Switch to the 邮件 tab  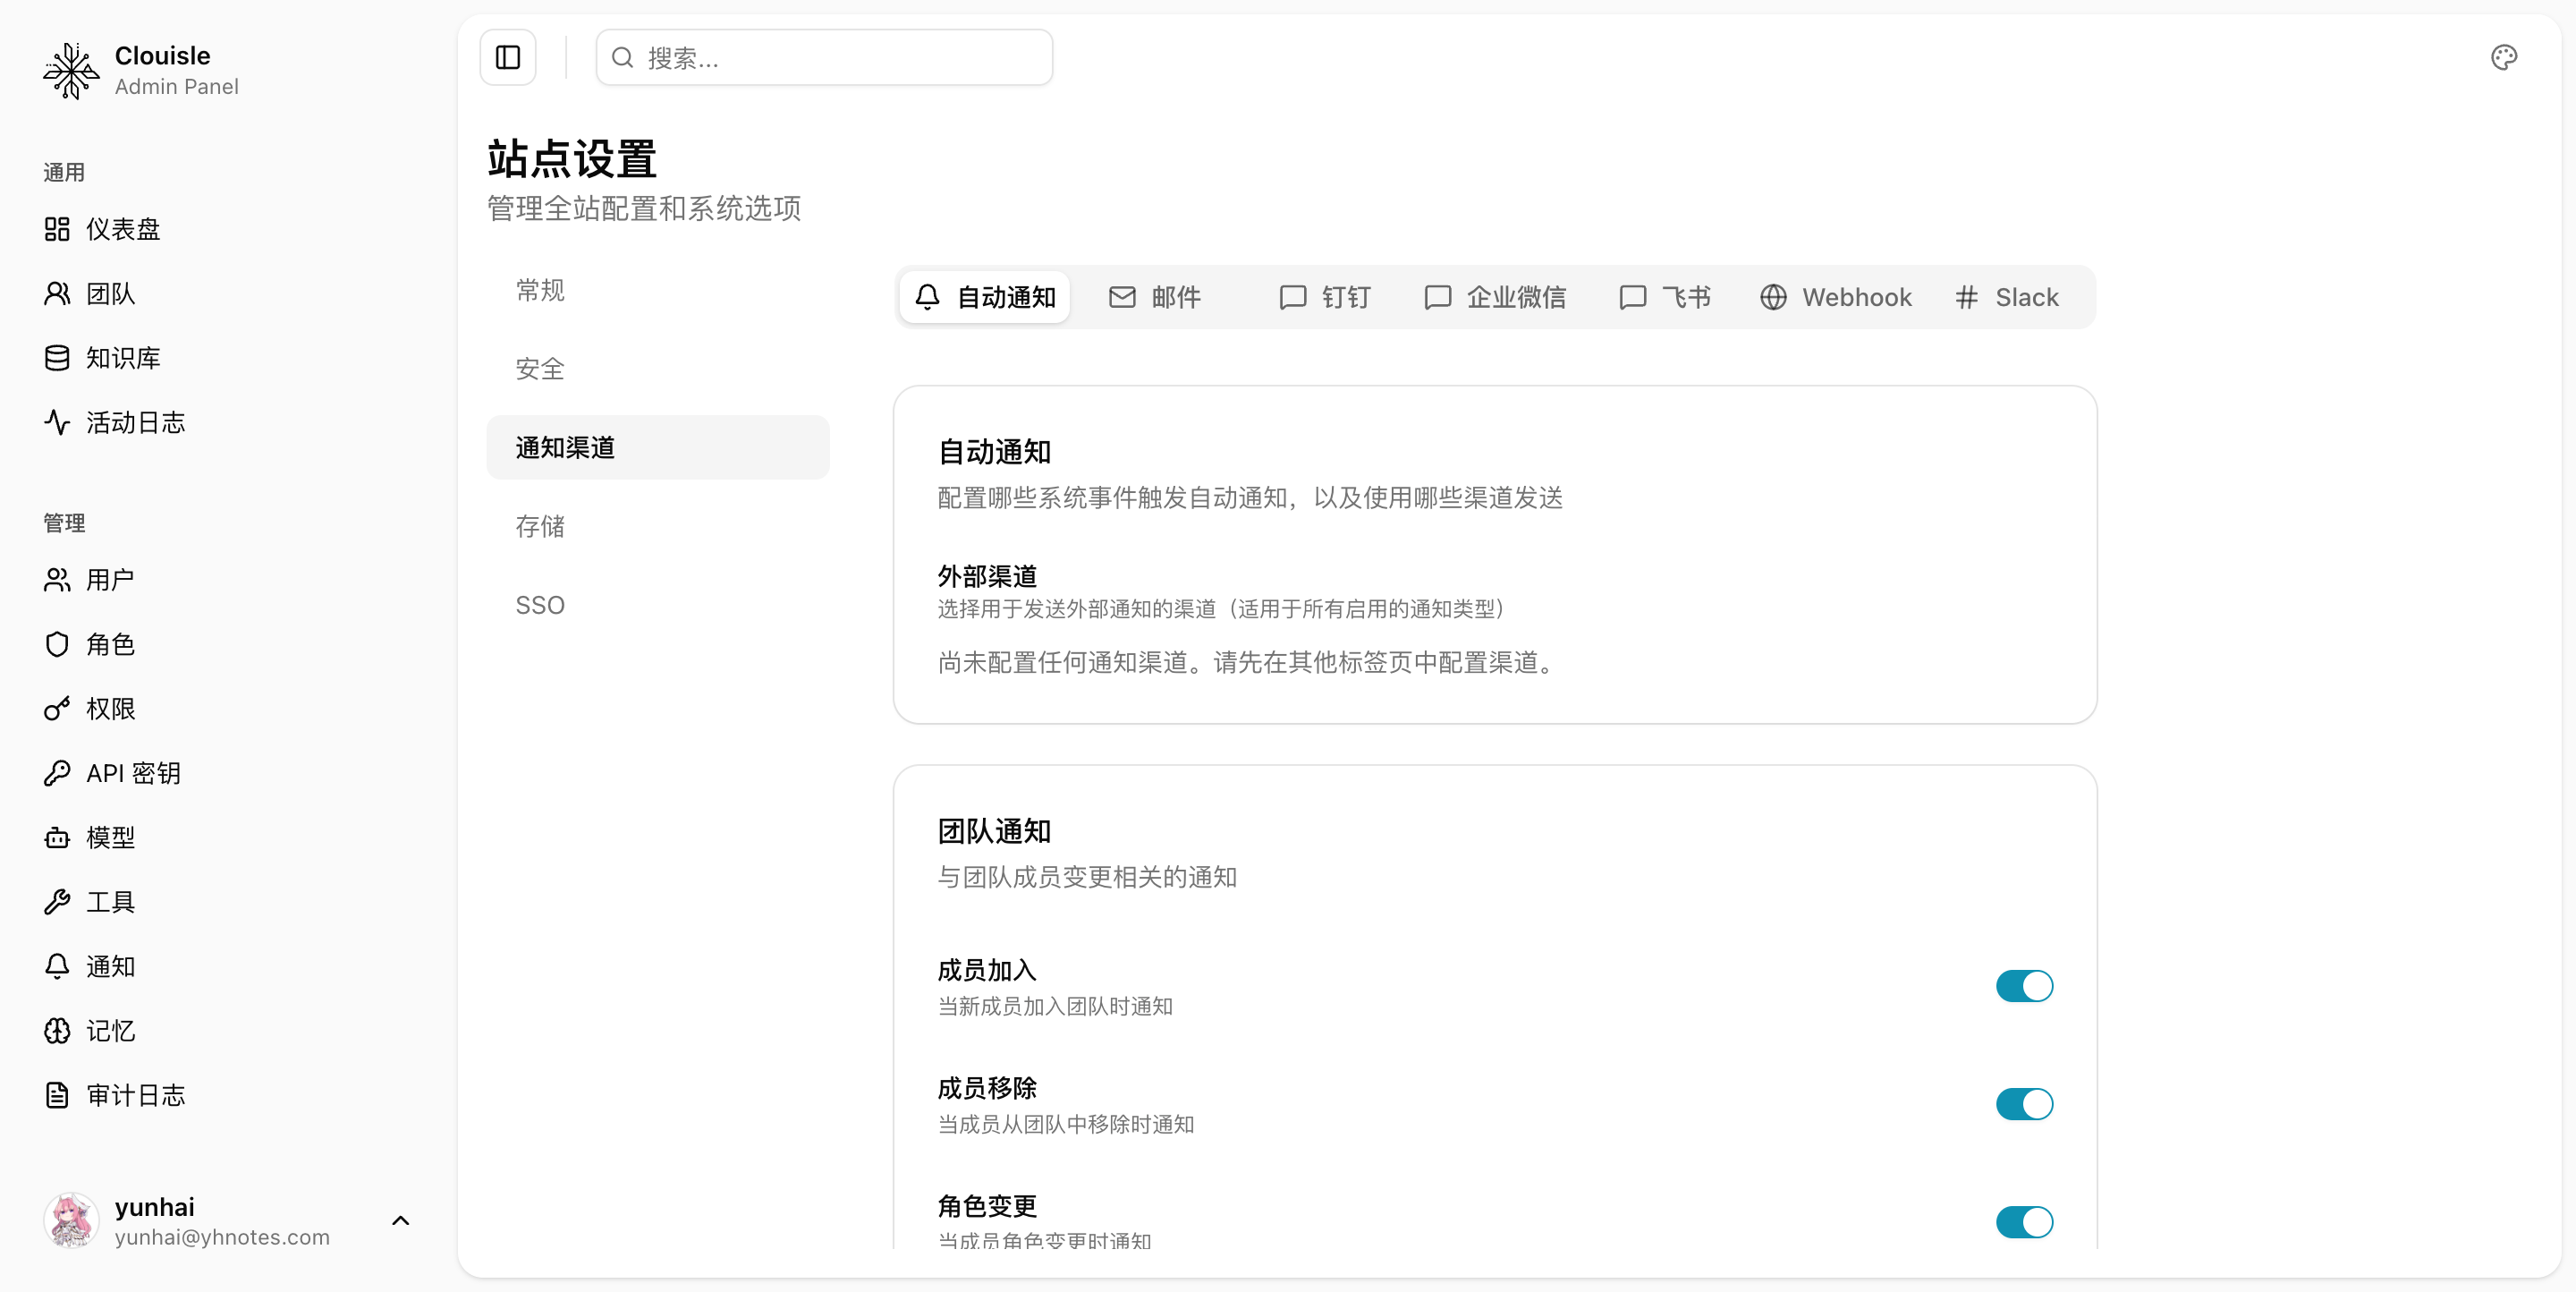click(x=1155, y=297)
